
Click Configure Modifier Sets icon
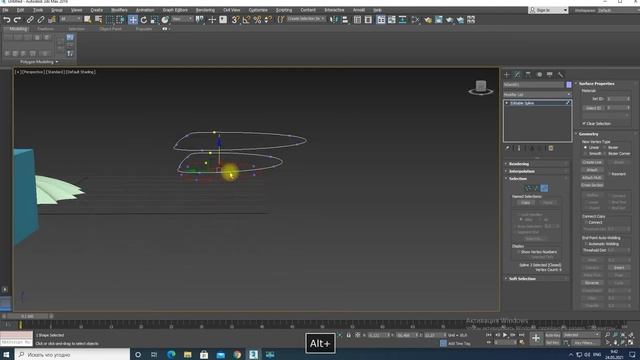point(551,148)
